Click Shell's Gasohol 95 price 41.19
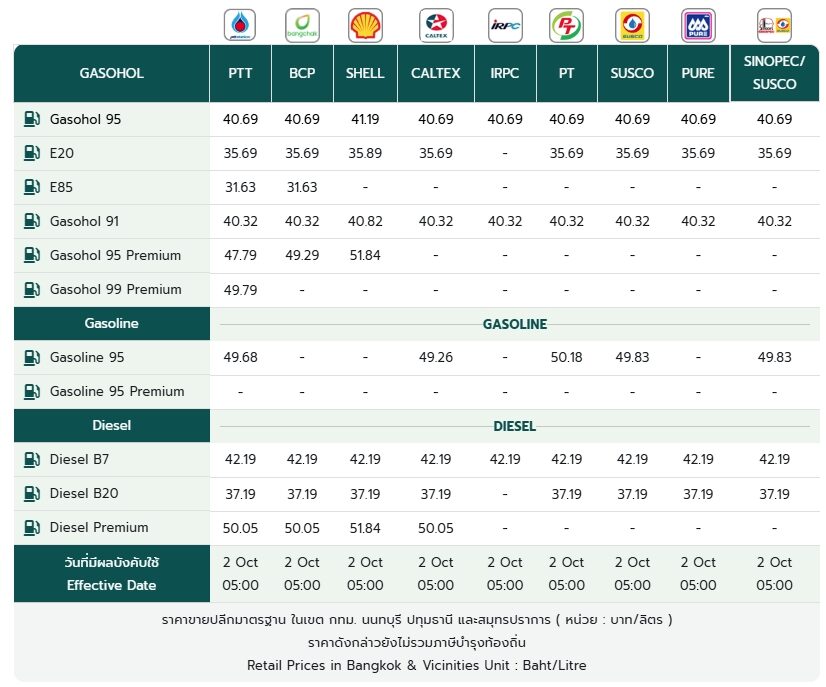 [x=365, y=119]
